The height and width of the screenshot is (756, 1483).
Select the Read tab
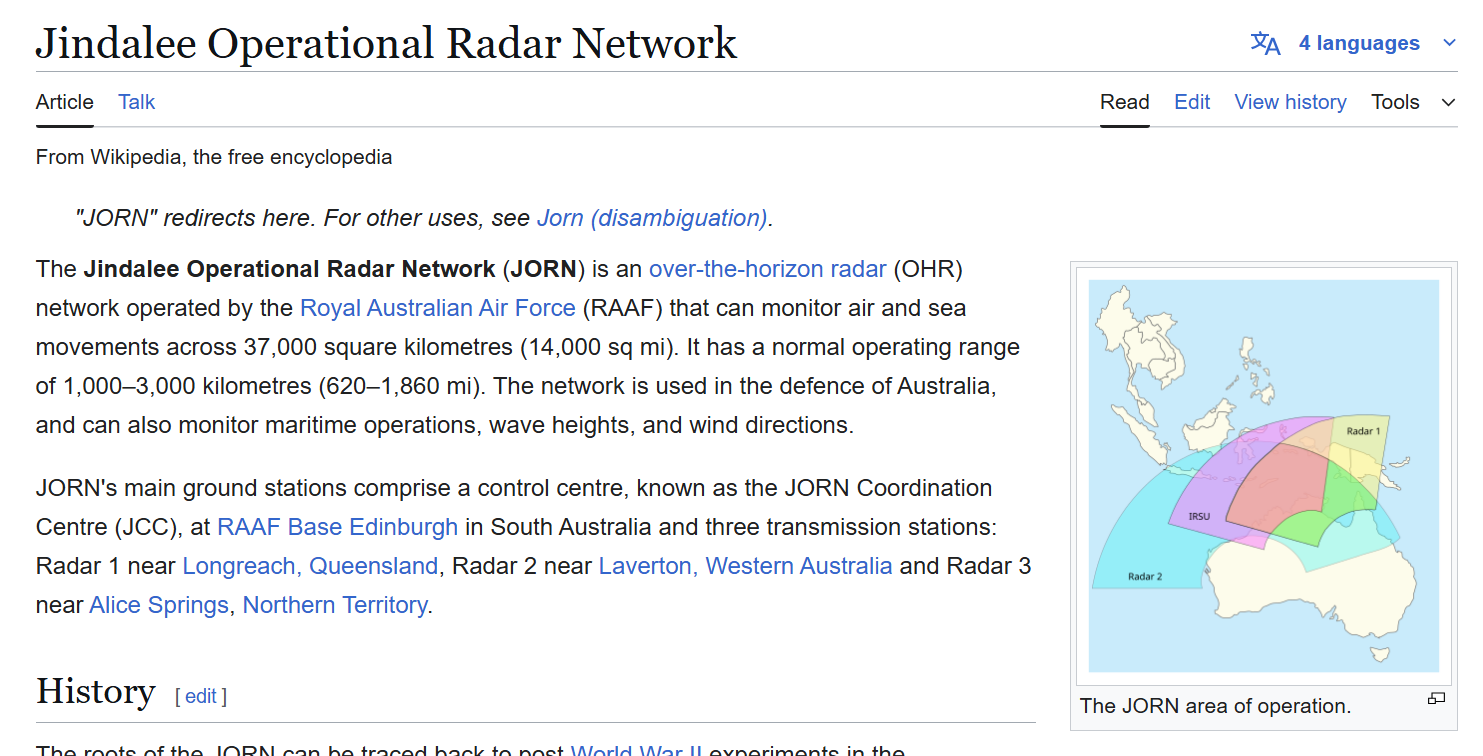pos(1125,102)
